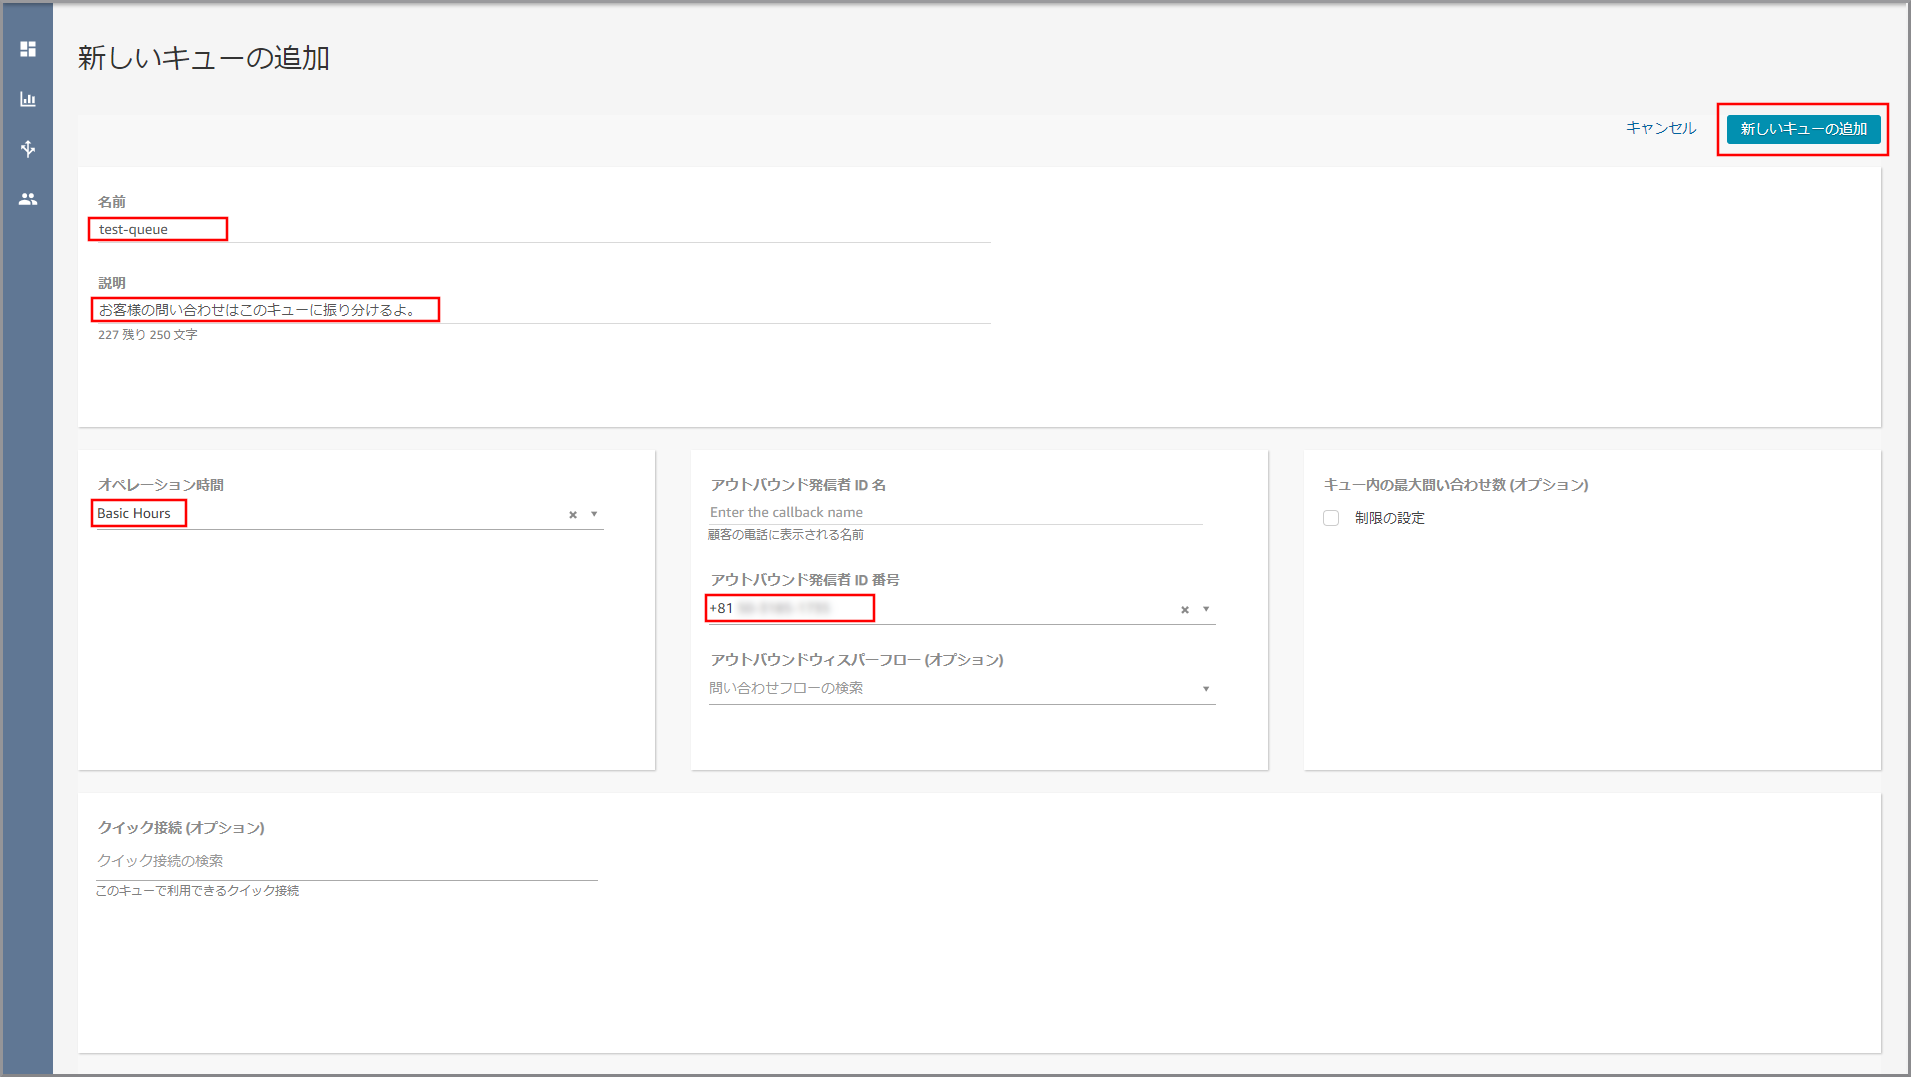The width and height of the screenshot is (1911, 1077).
Task: Open the metrics bar chart sidebar icon
Action: click(x=28, y=99)
